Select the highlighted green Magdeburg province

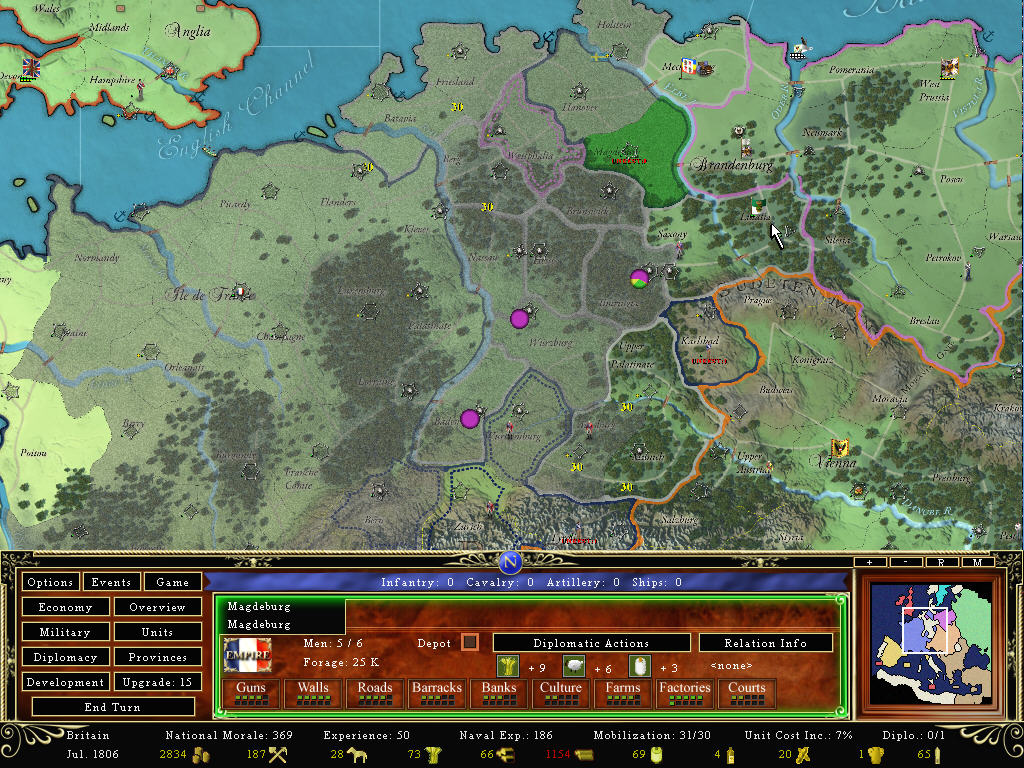pos(640,153)
